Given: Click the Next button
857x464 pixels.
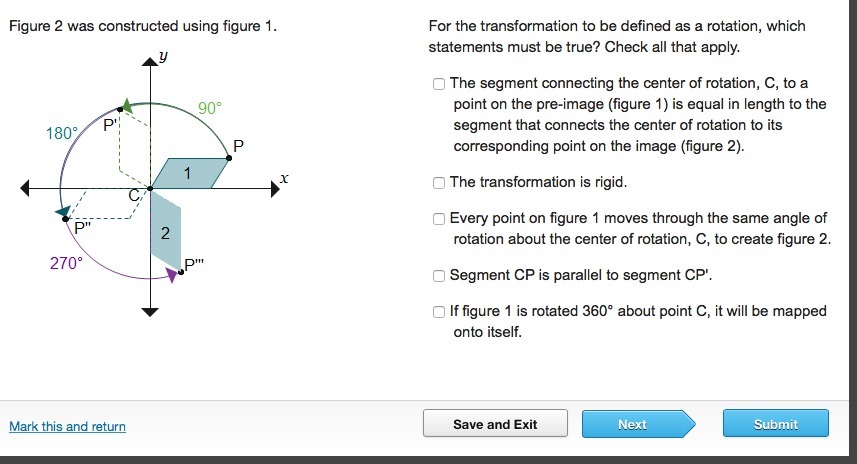Looking at the screenshot, I should (632, 424).
